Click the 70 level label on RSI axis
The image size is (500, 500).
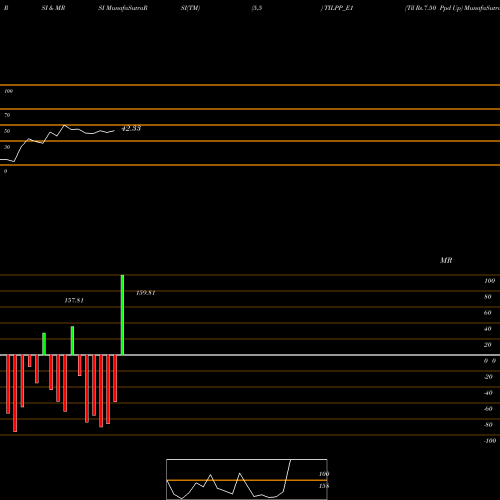7,115
